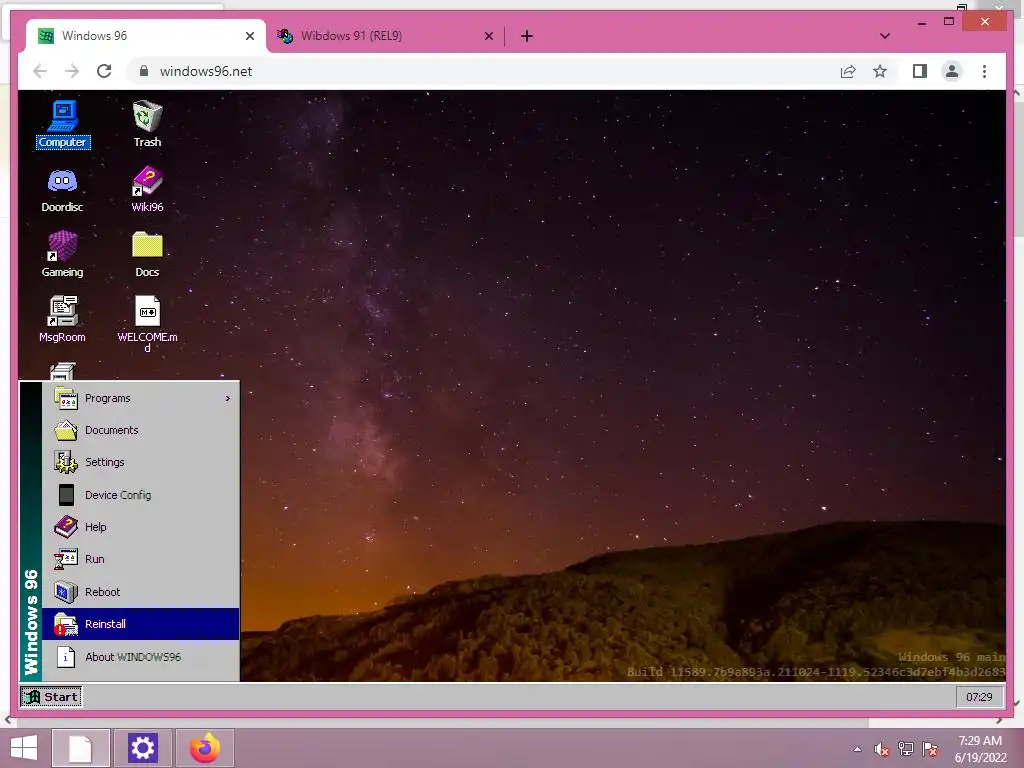Launch the MsgRoom desktop shortcut
This screenshot has width=1024, height=768.
click(x=62, y=319)
